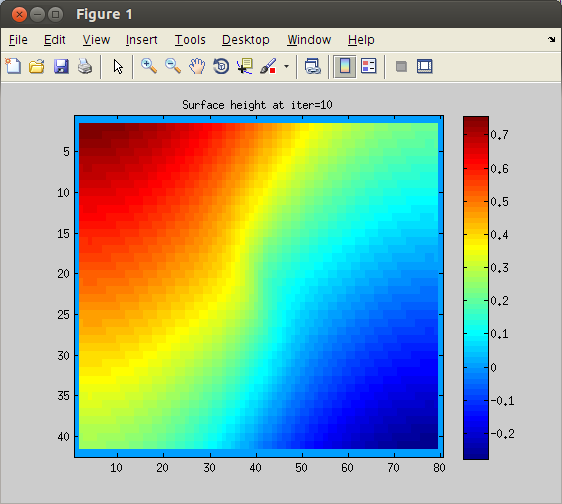Open a file with the folder icon
Viewport: 562px width, 504px height.
point(37,66)
